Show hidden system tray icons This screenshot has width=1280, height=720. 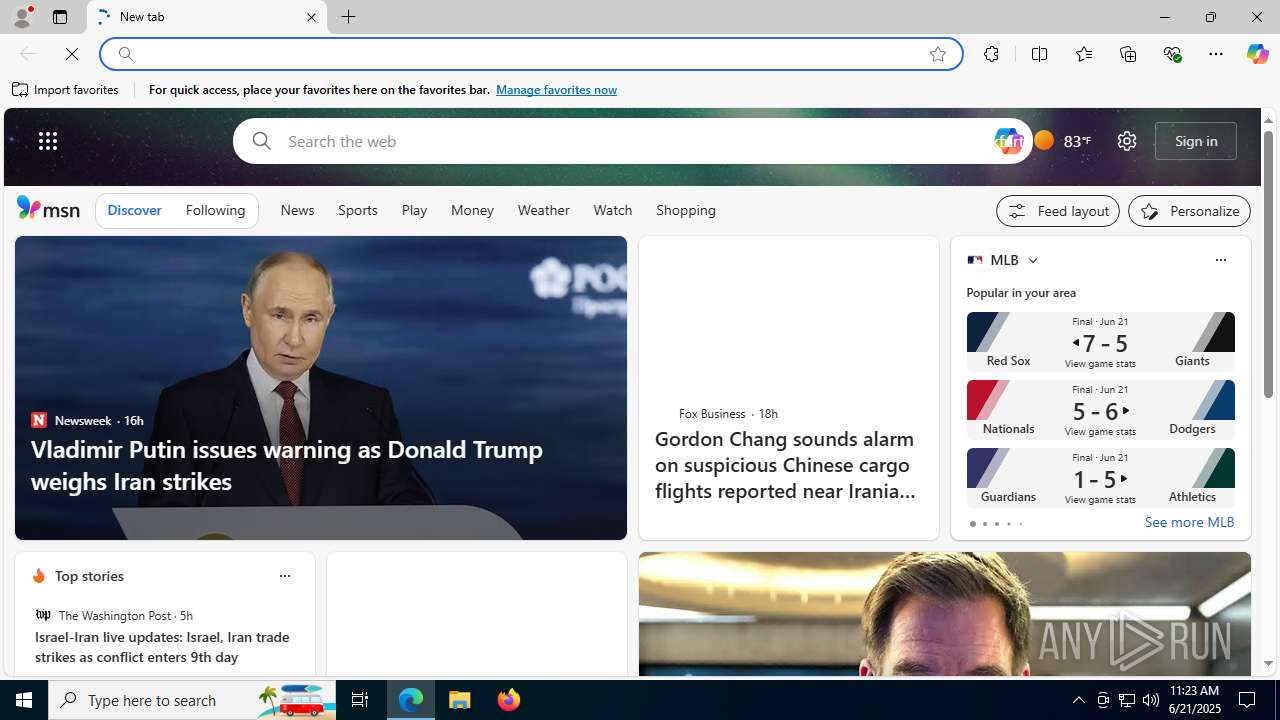click(1078, 700)
